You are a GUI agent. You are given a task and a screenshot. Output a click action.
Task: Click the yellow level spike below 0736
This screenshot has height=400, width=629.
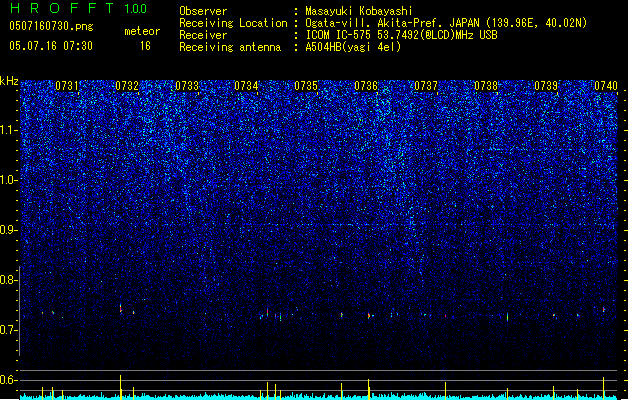369,389
